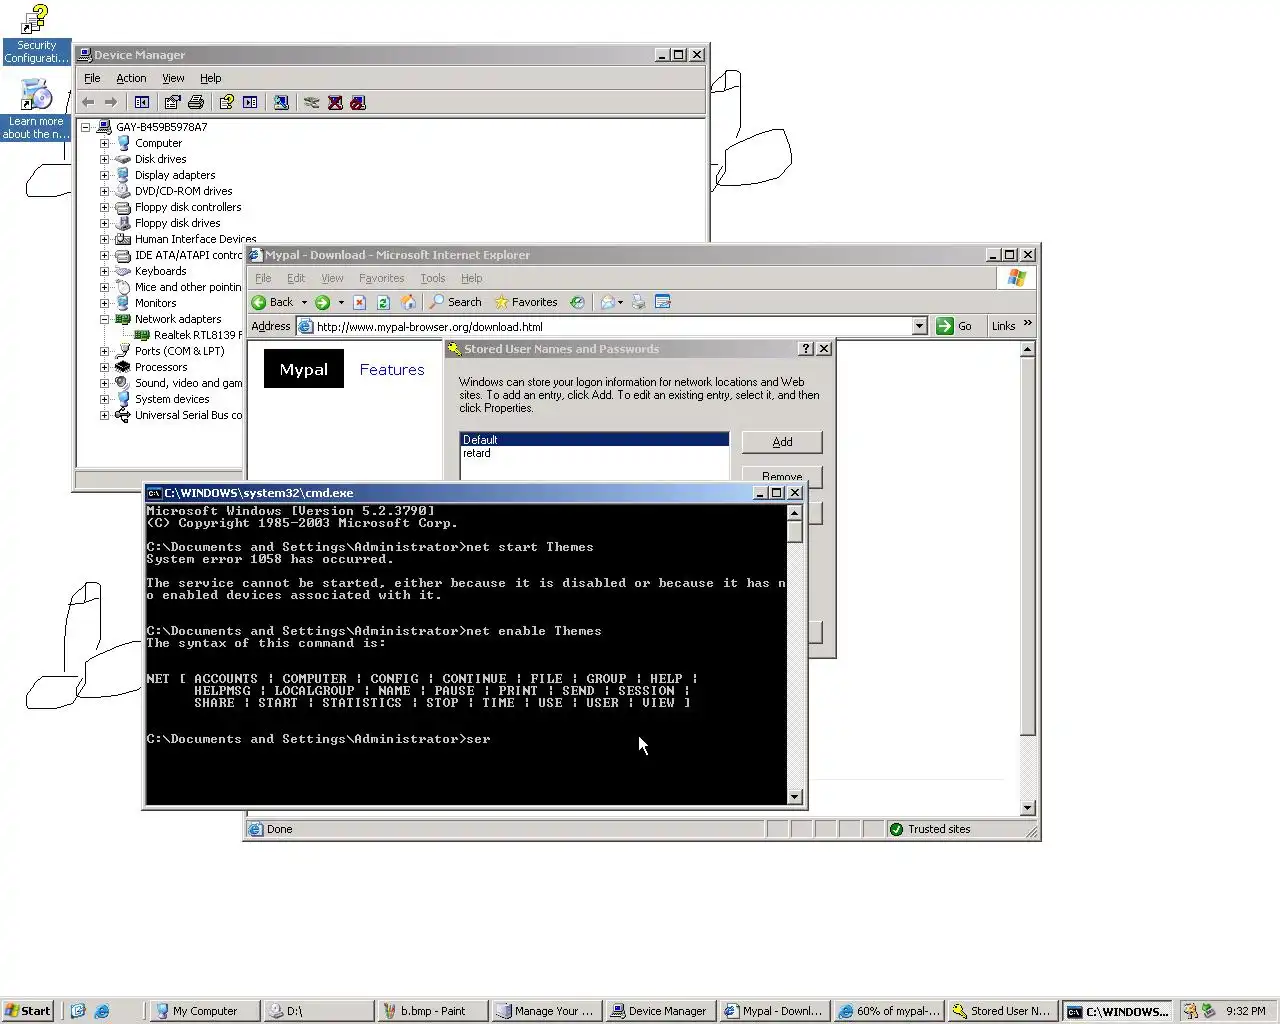The image size is (1280, 1024).
Task: Open the Forward history dropdown arrow in IE
Action: [341, 302]
